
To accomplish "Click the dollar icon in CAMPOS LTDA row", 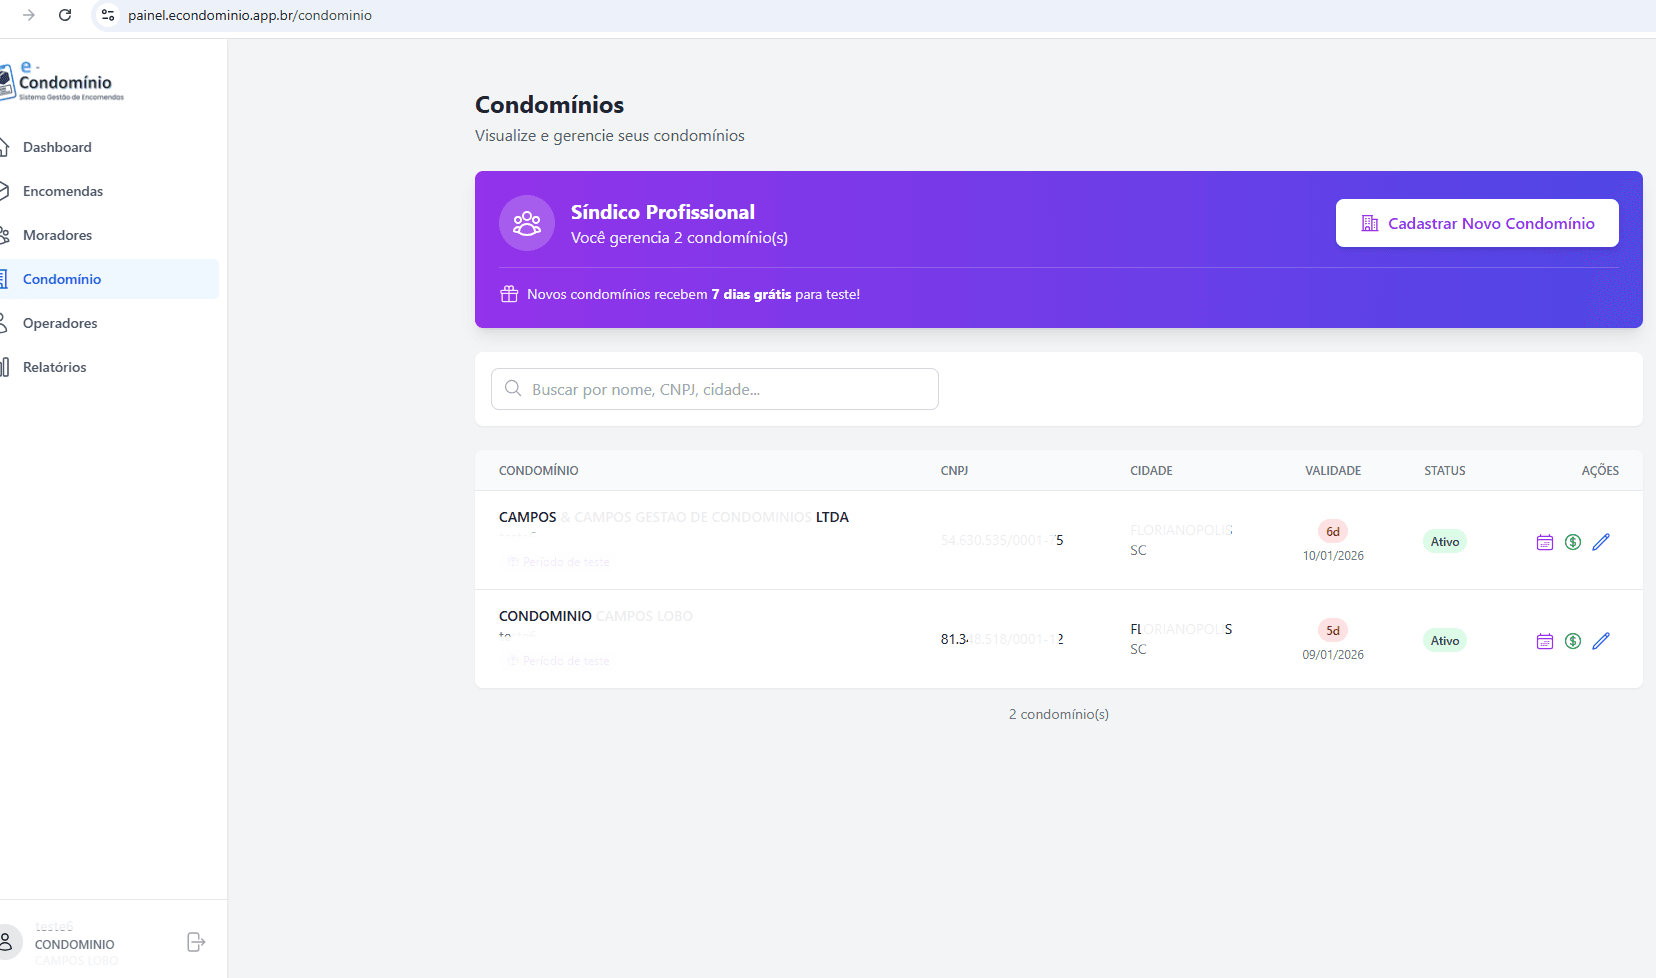I will coord(1573,542).
